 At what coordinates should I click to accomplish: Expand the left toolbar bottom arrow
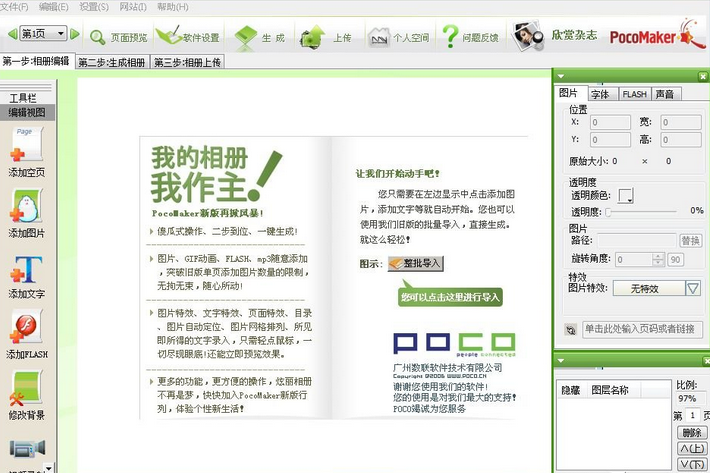coord(48,467)
